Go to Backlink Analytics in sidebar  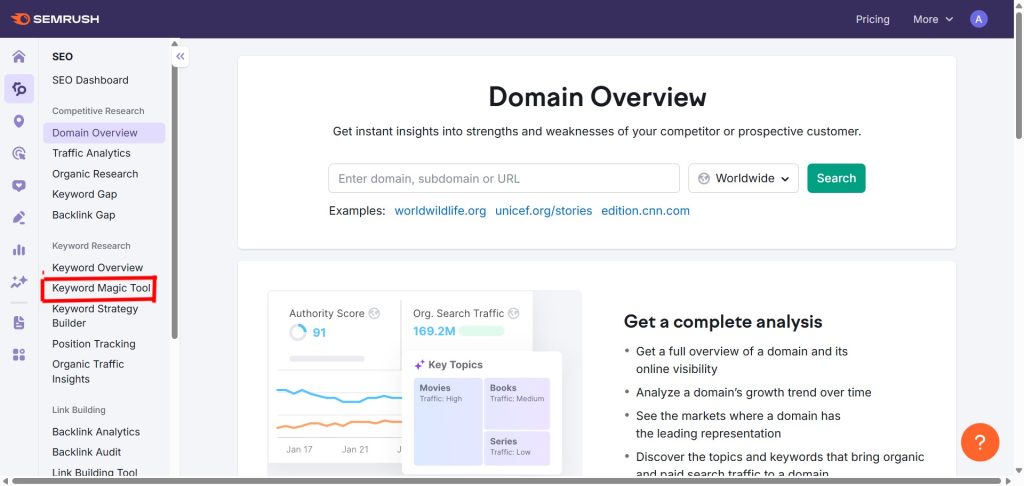tap(96, 432)
